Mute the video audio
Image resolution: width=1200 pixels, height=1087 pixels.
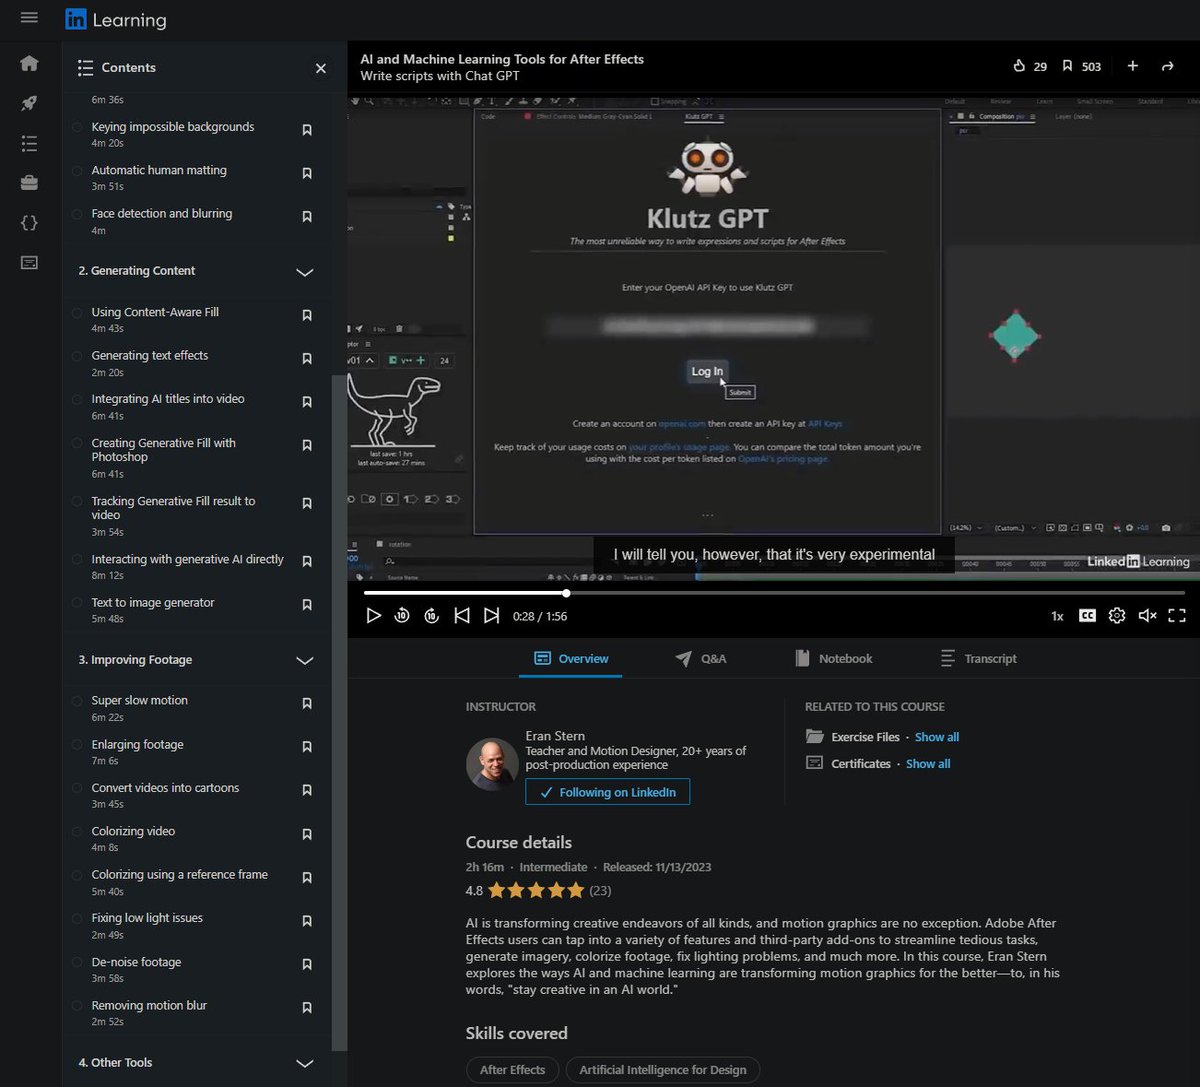pos(1147,615)
